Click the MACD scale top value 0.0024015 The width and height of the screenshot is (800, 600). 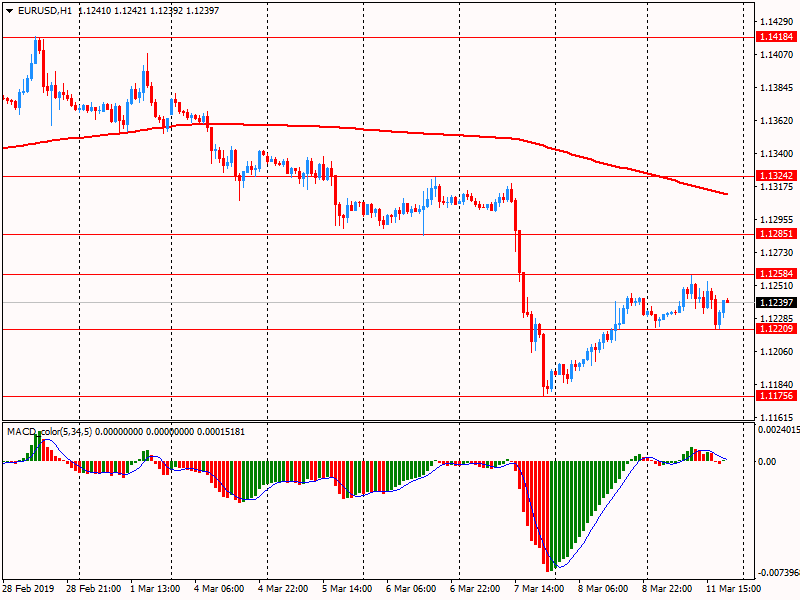click(x=779, y=430)
